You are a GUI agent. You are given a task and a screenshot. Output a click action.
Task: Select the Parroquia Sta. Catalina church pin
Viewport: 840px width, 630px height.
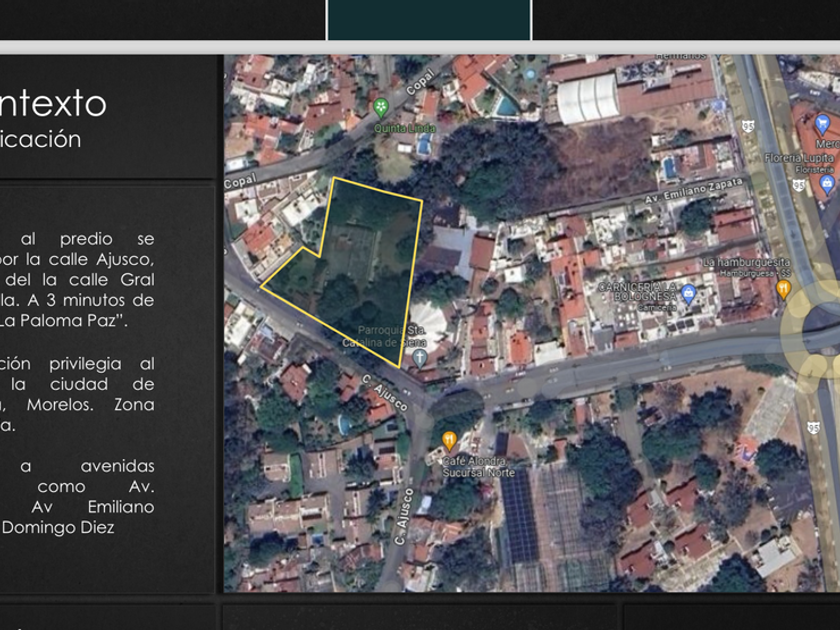coord(419,356)
